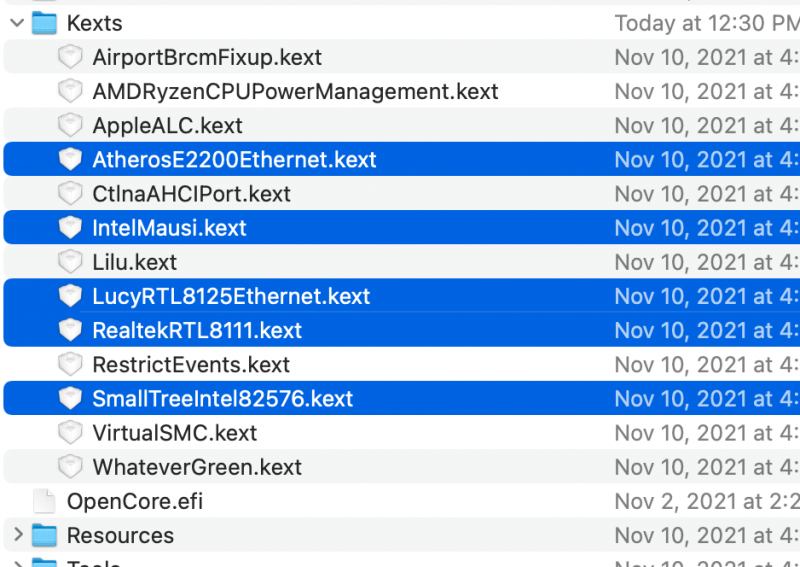Screen dimensions: 800x567
Task: Click the Lilu.kext shield icon
Action: (x=69, y=262)
